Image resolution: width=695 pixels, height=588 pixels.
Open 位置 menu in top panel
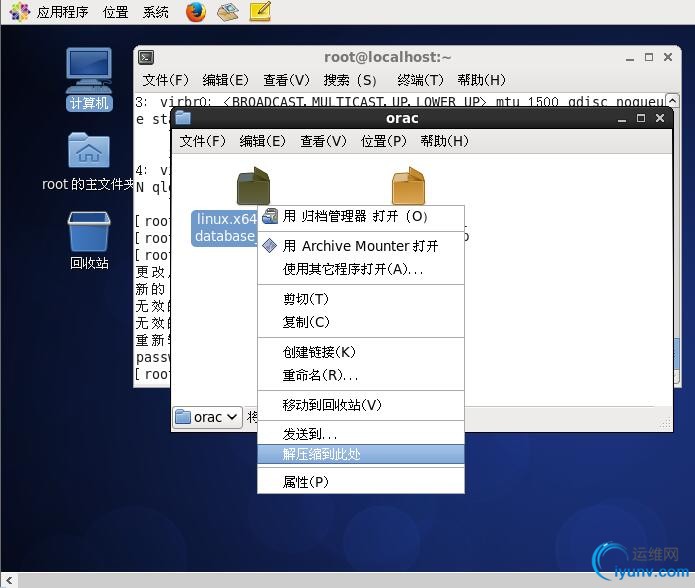tap(115, 12)
